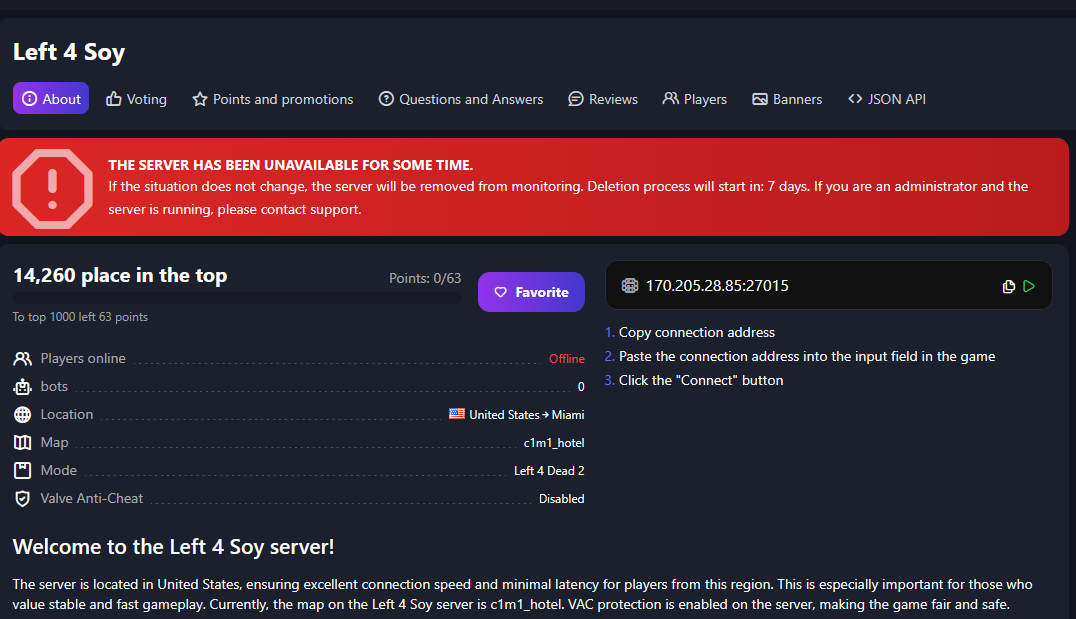Screen dimensions: 1076x619
Task: Click the Location globe icon
Action: [23, 415]
